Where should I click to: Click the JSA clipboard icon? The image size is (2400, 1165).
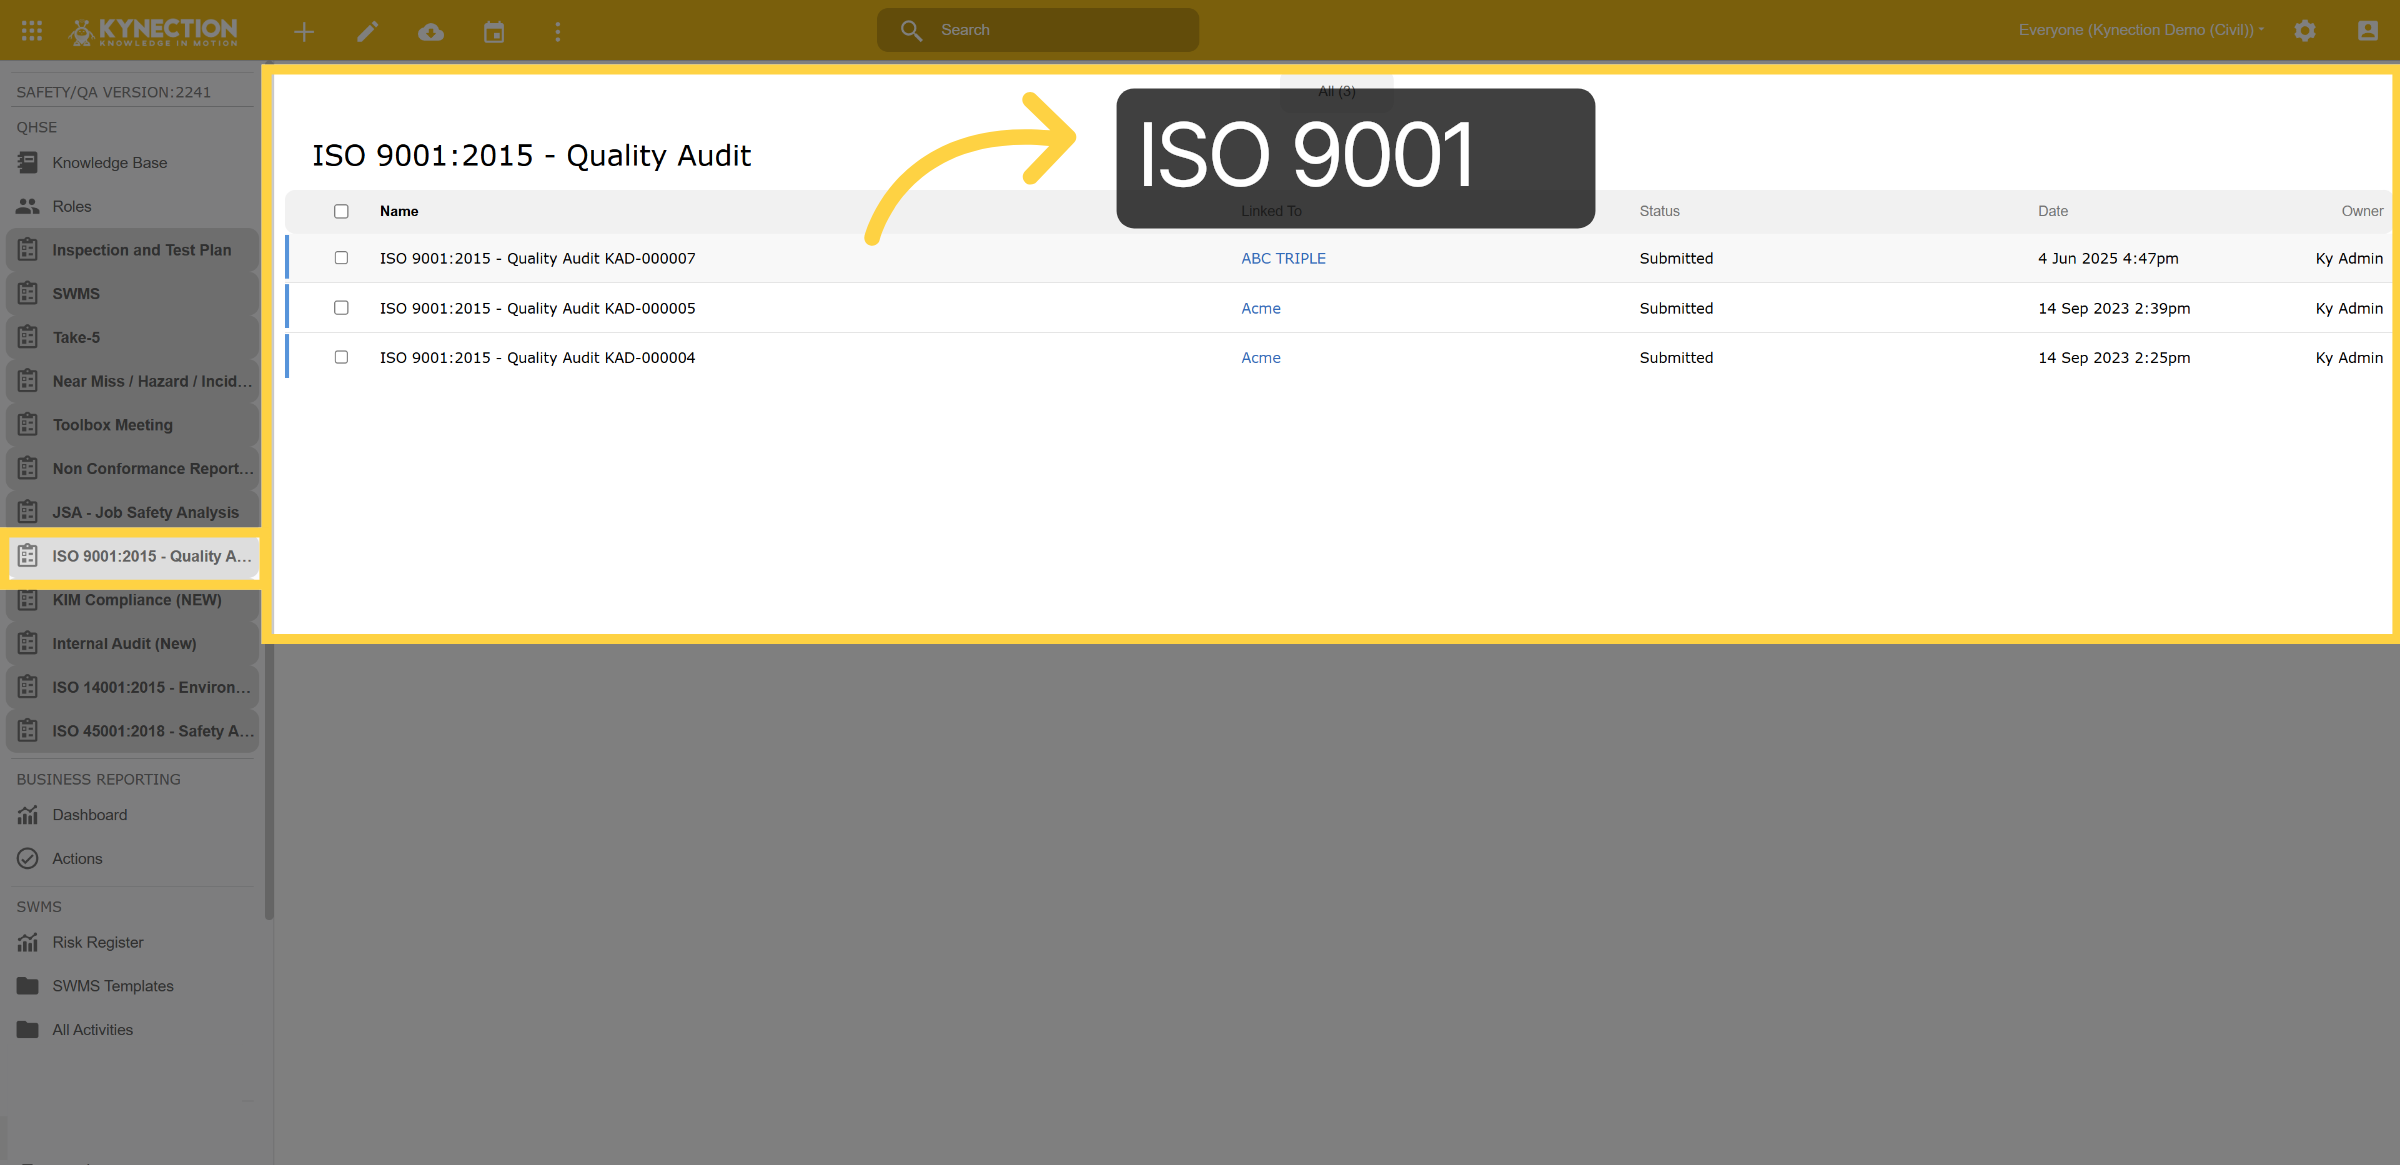tap(28, 512)
